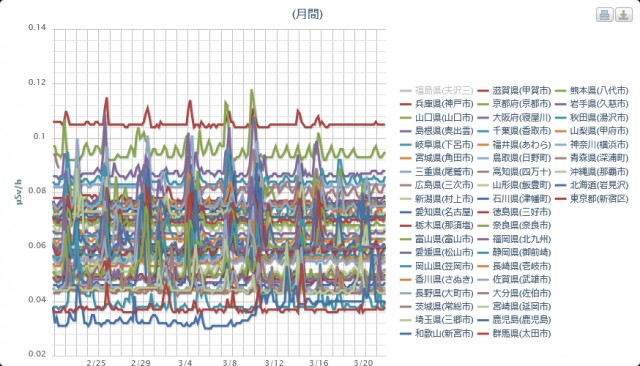Toggle 石川県(津幡町) legend item

(x=514, y=199)
